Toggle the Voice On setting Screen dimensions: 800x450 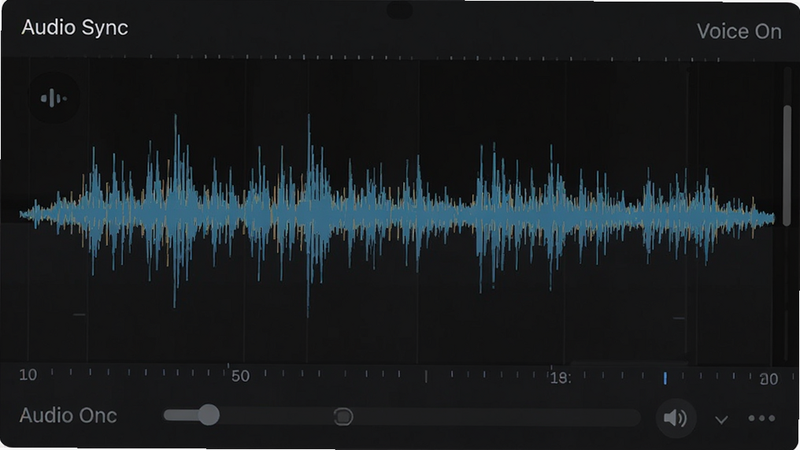click(x=739, y=32)
